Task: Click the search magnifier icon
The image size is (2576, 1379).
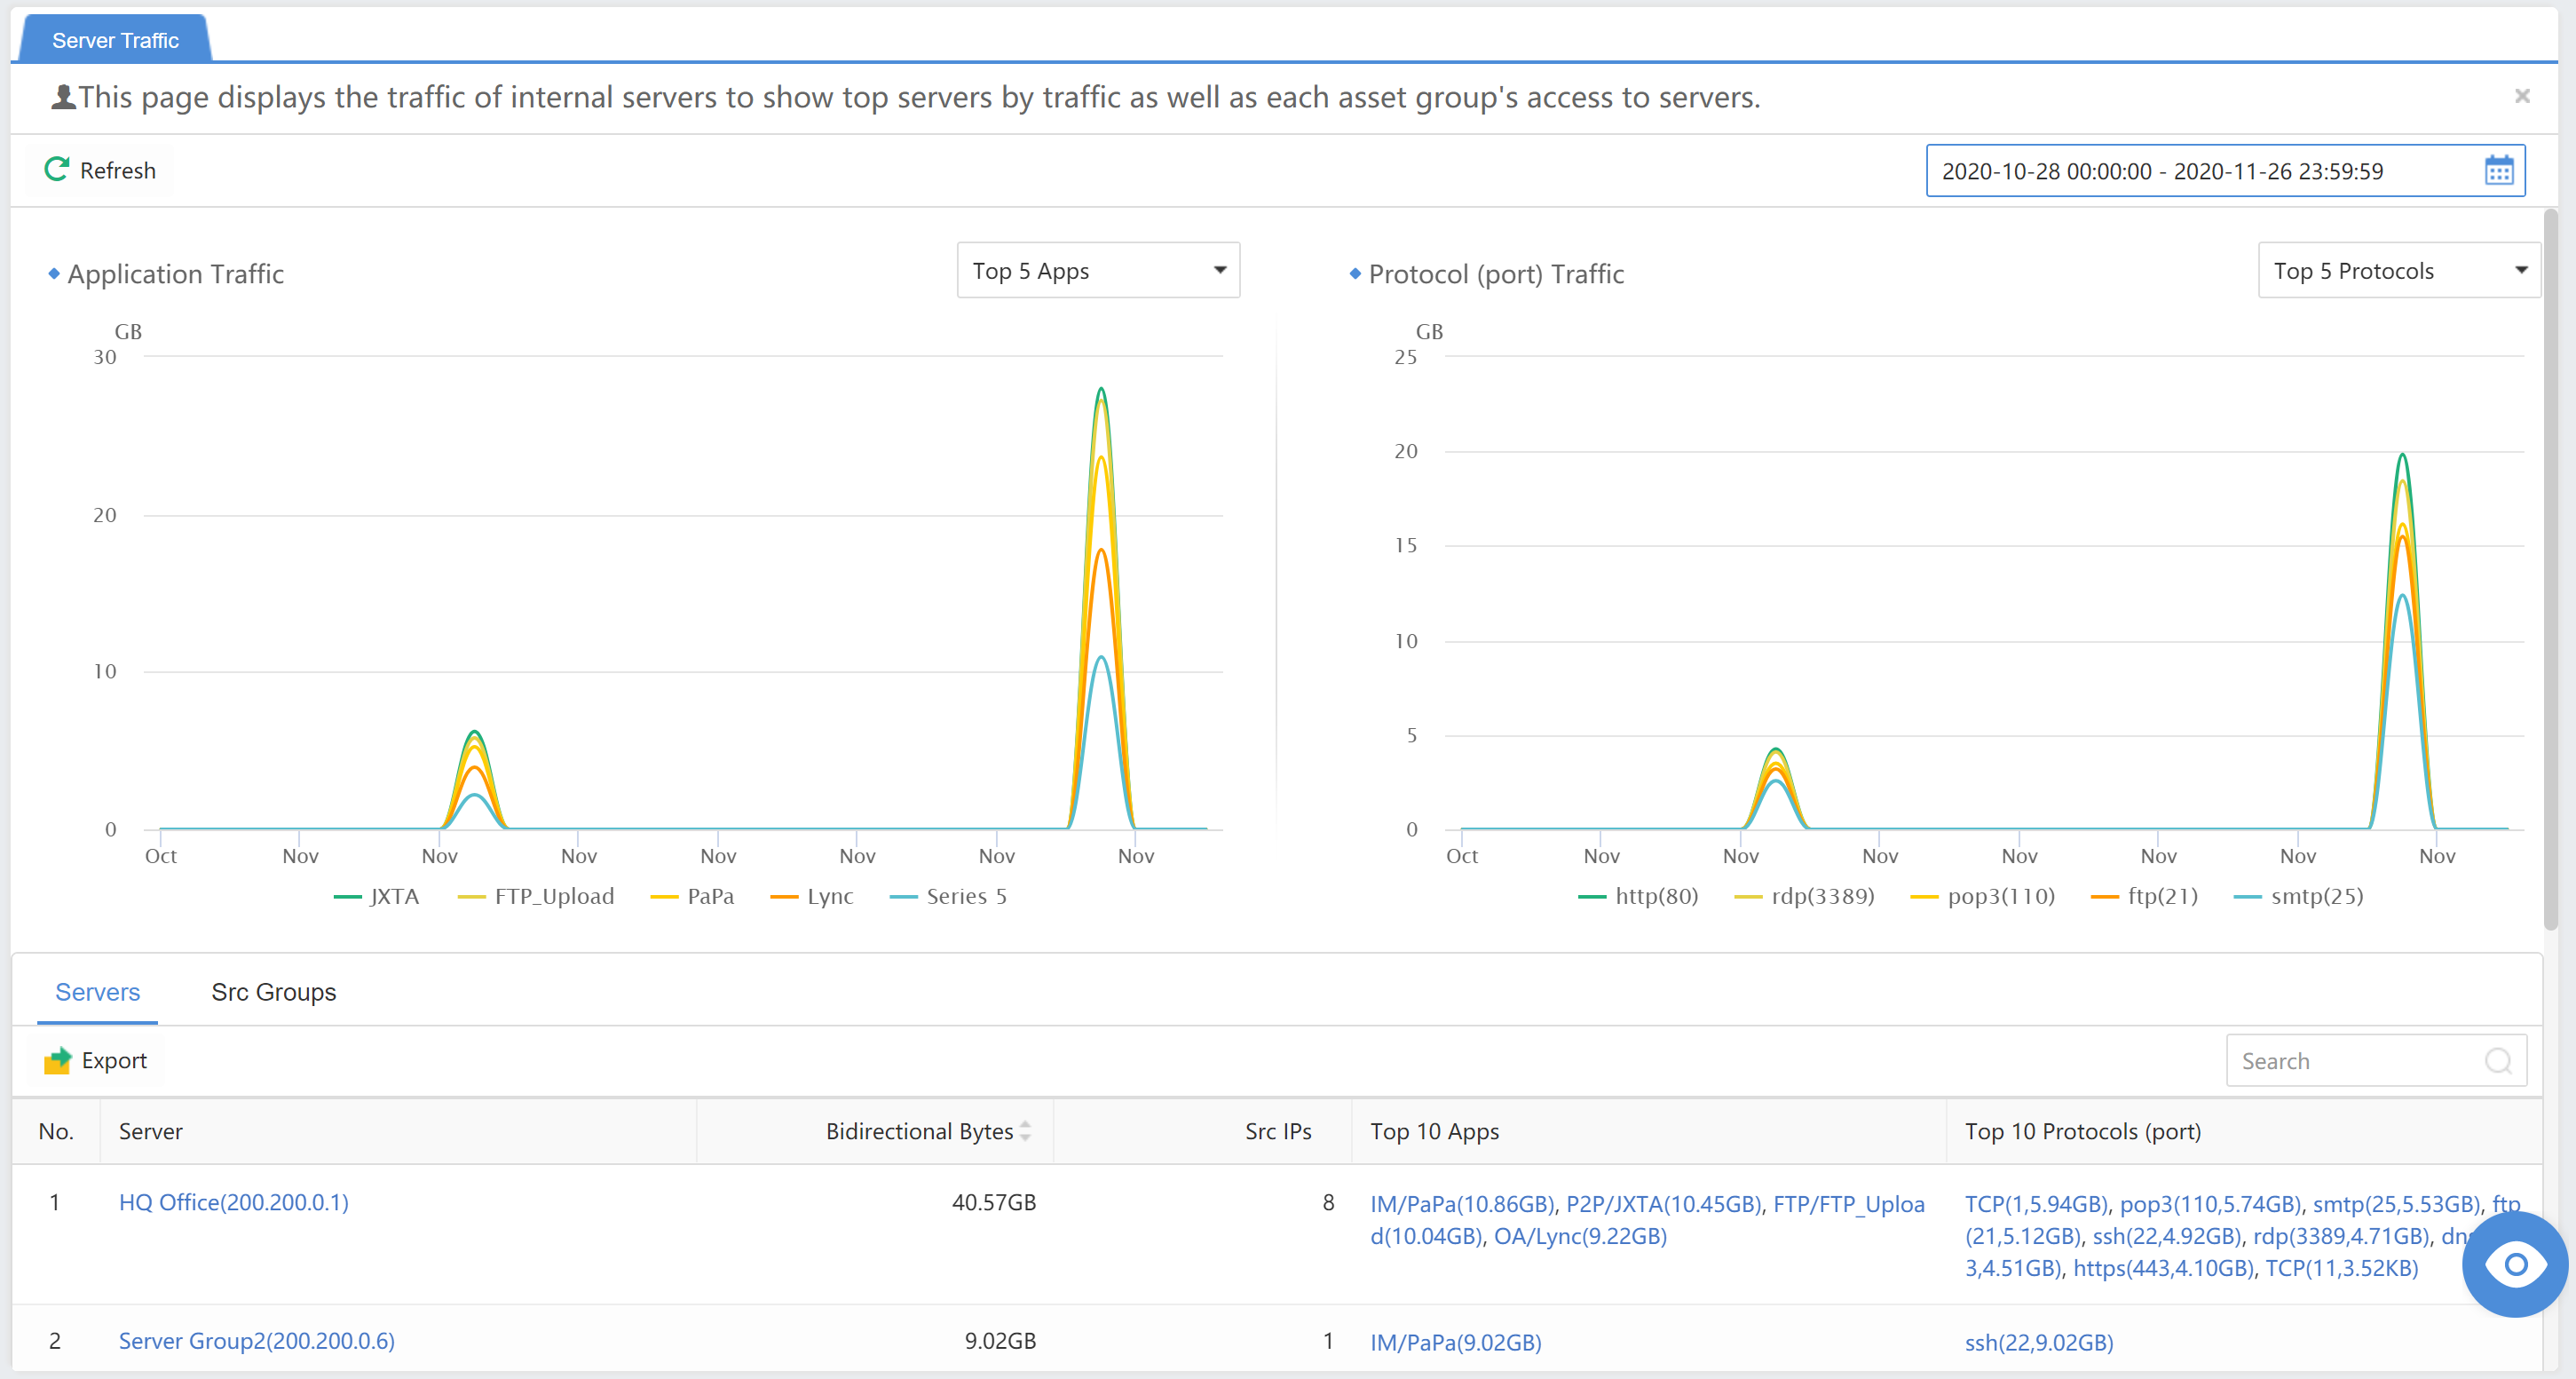Action: (2497, 1061)
